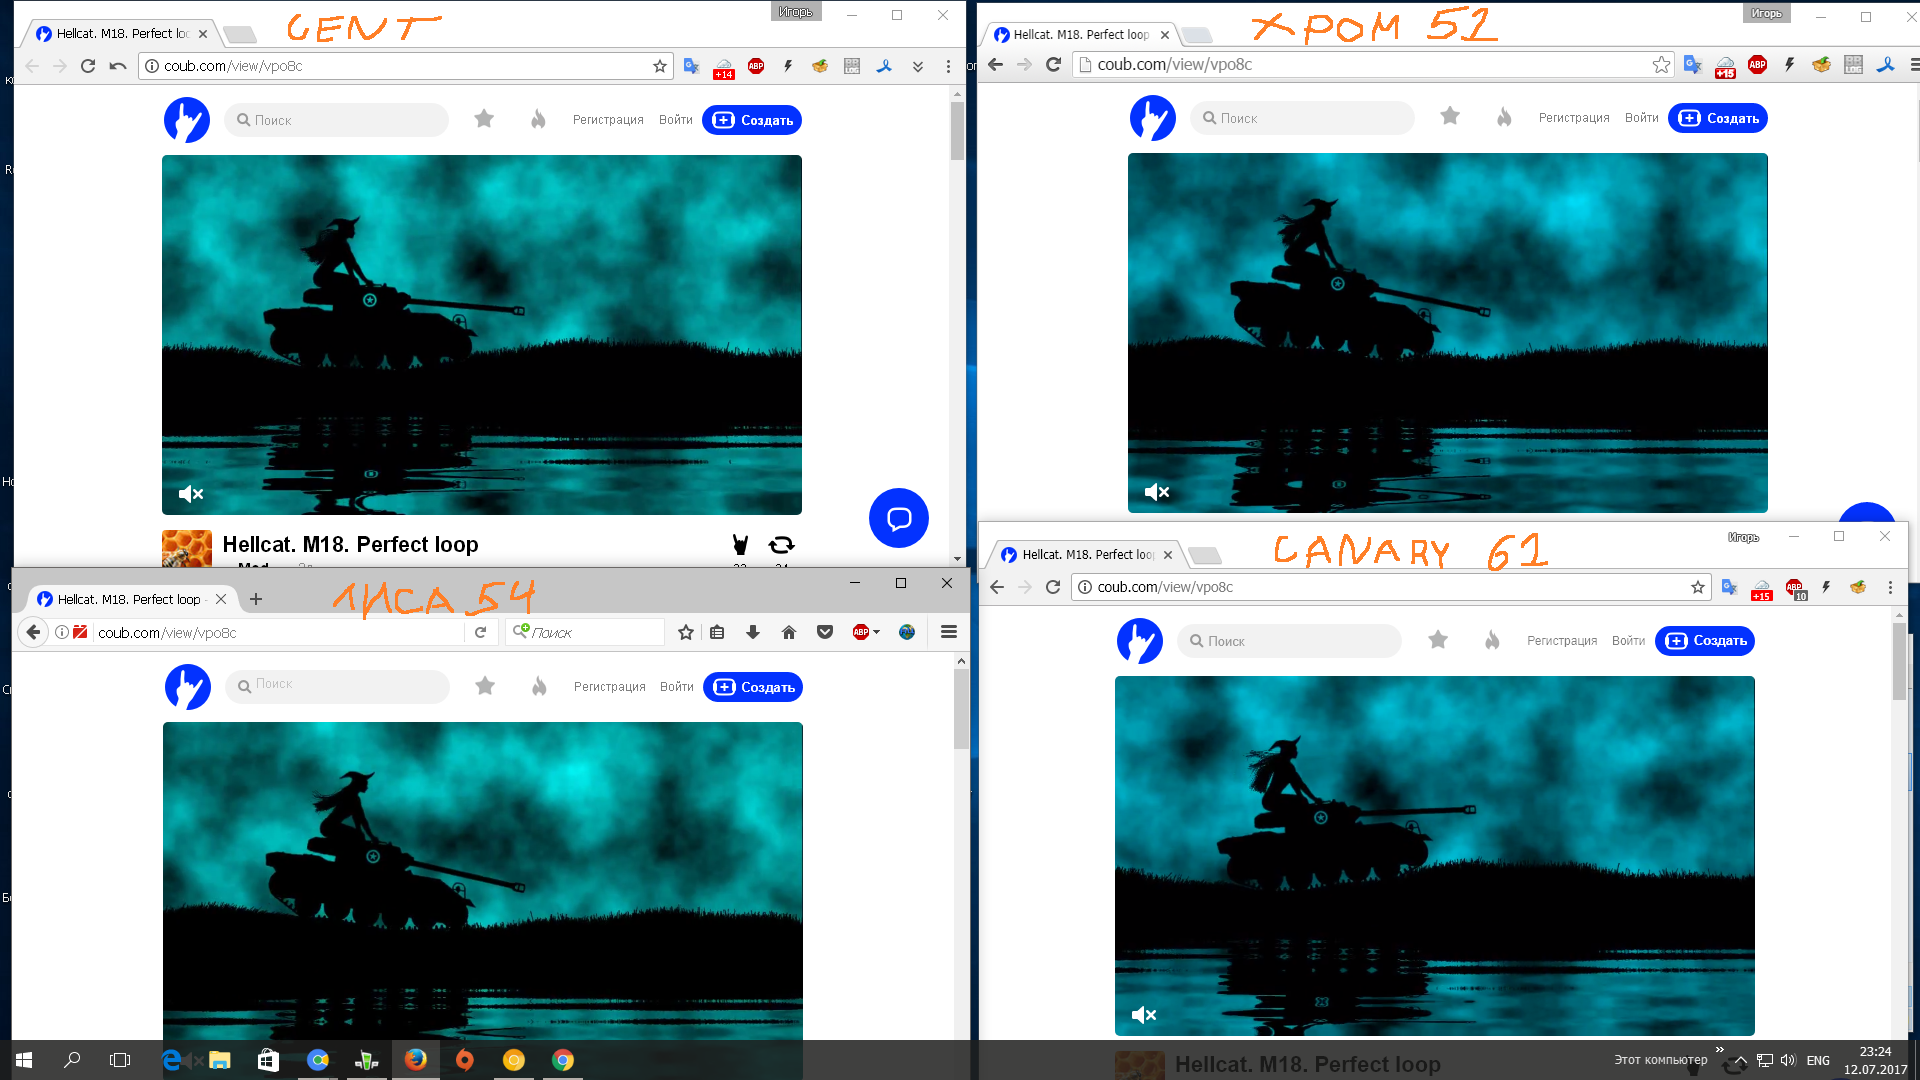The image size is (1920, 1080).
Task: Click Создать button in Firefox page
Action: pos(753,687)
